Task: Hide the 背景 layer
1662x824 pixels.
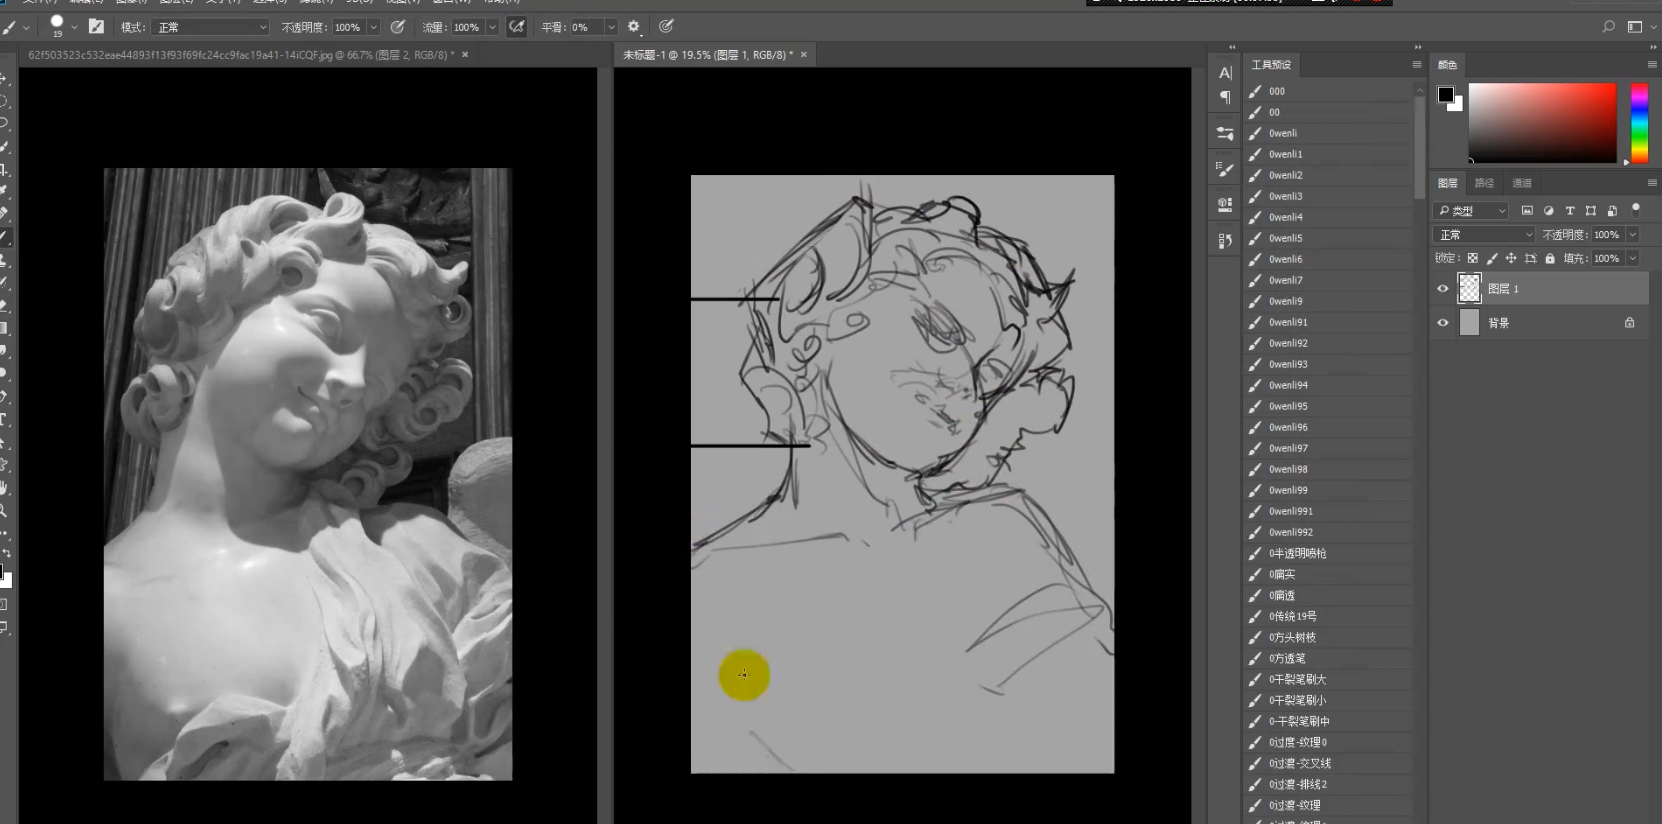Action: point(1442,323)
